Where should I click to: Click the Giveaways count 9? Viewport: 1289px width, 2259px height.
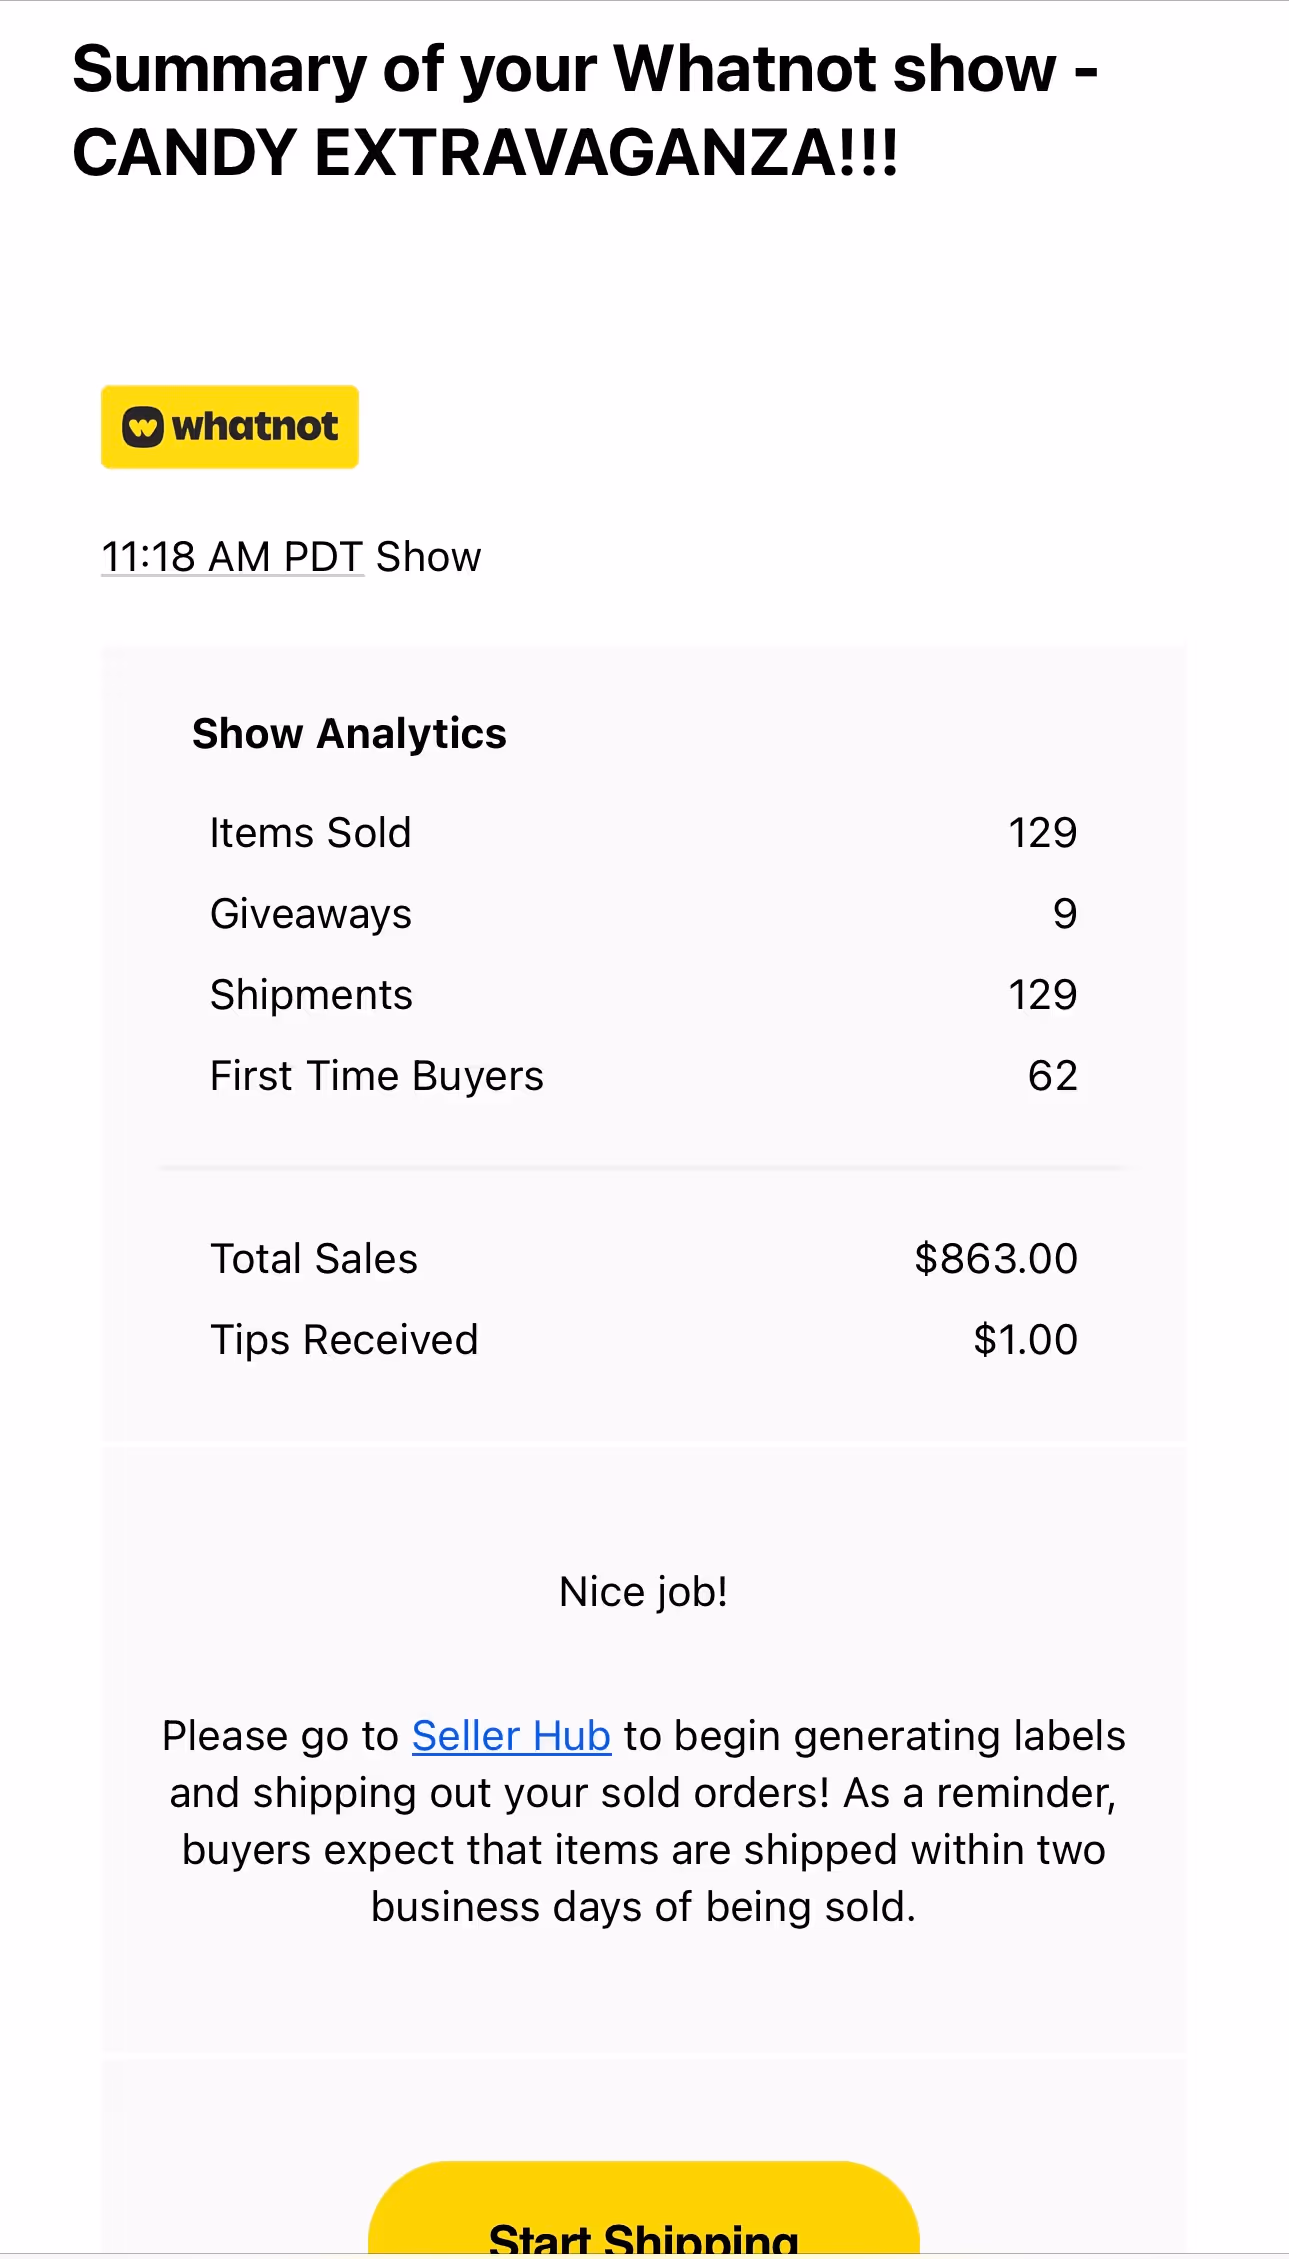1064,914
